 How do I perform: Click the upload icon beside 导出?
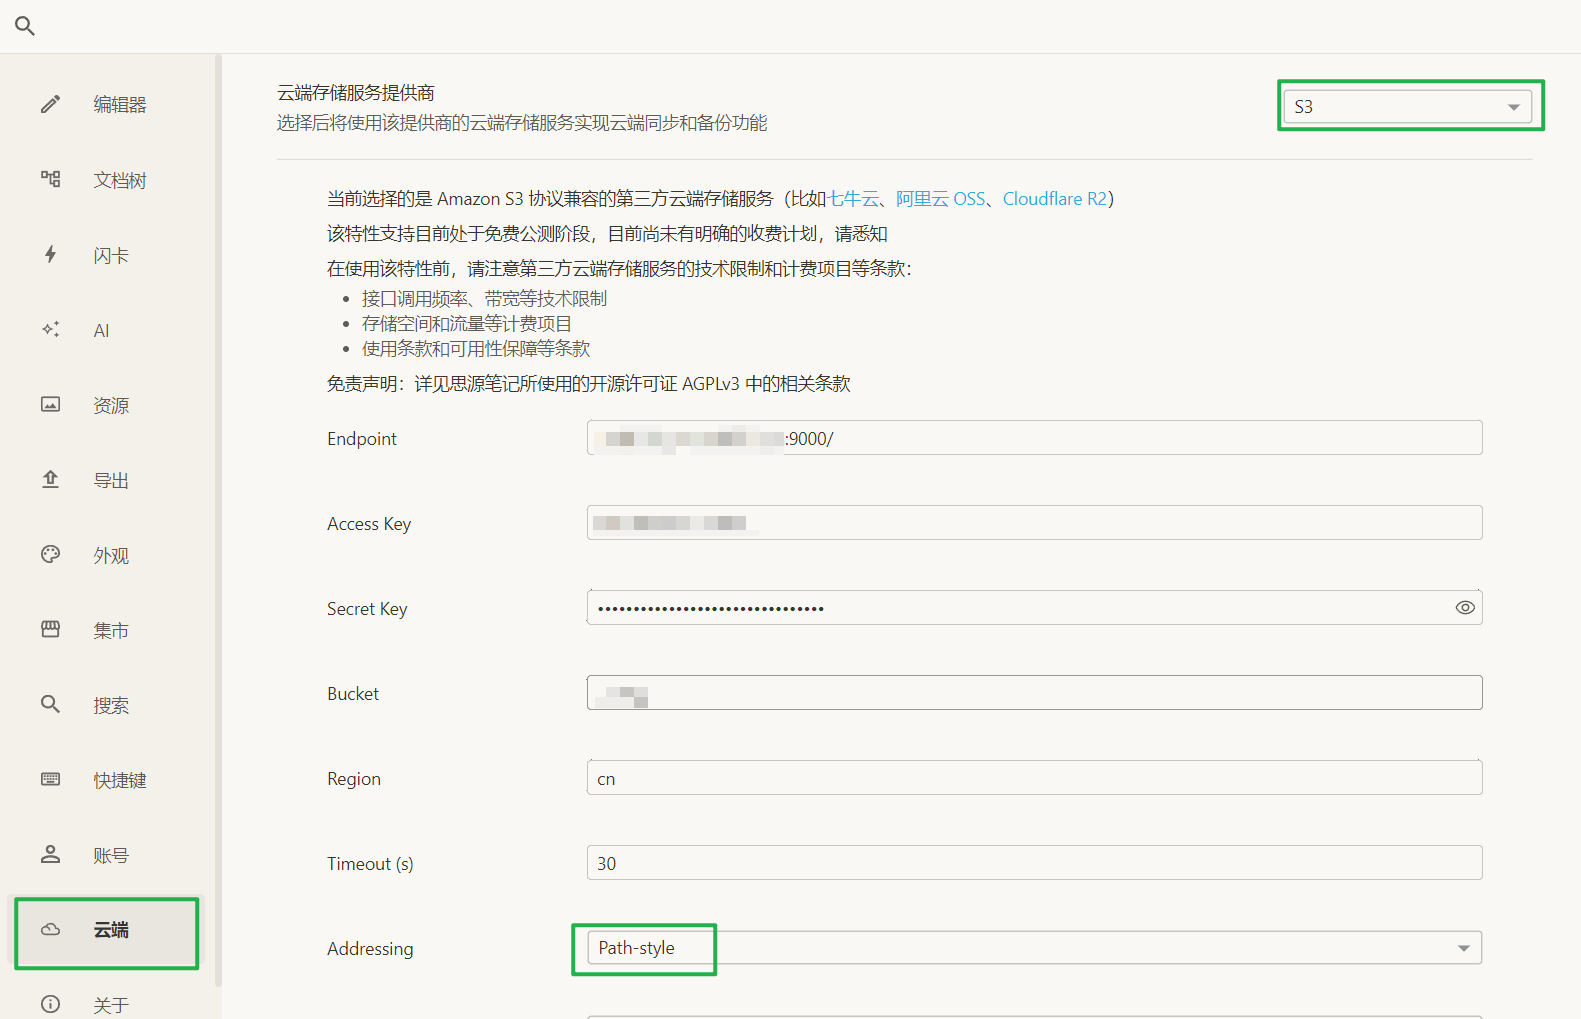pos(50,479)
